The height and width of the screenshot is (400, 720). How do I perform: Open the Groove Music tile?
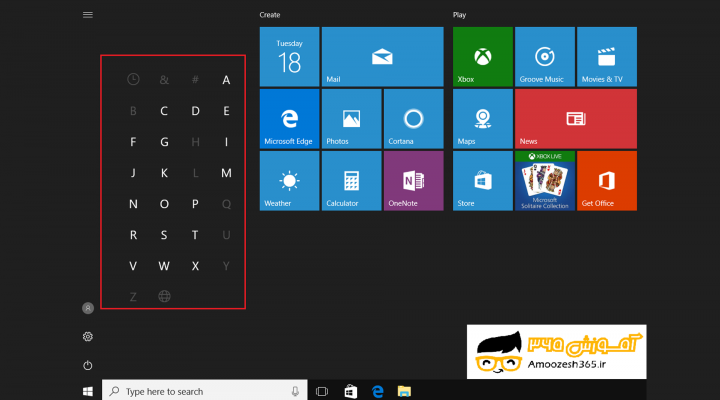(545, 56)
